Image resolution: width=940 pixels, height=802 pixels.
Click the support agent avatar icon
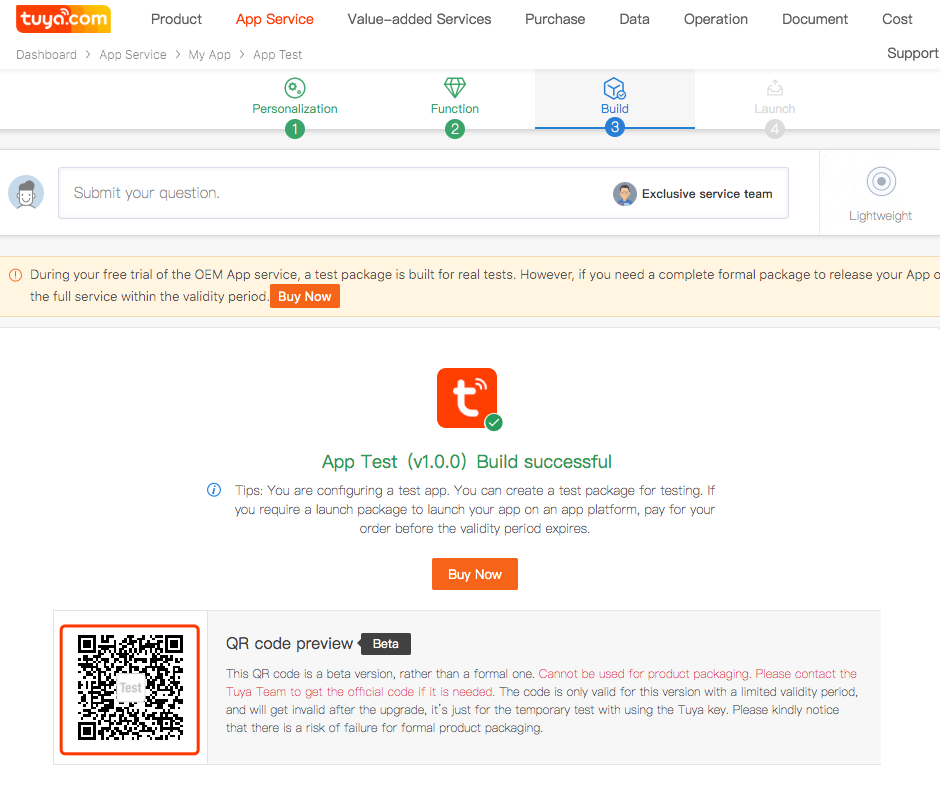26,193
